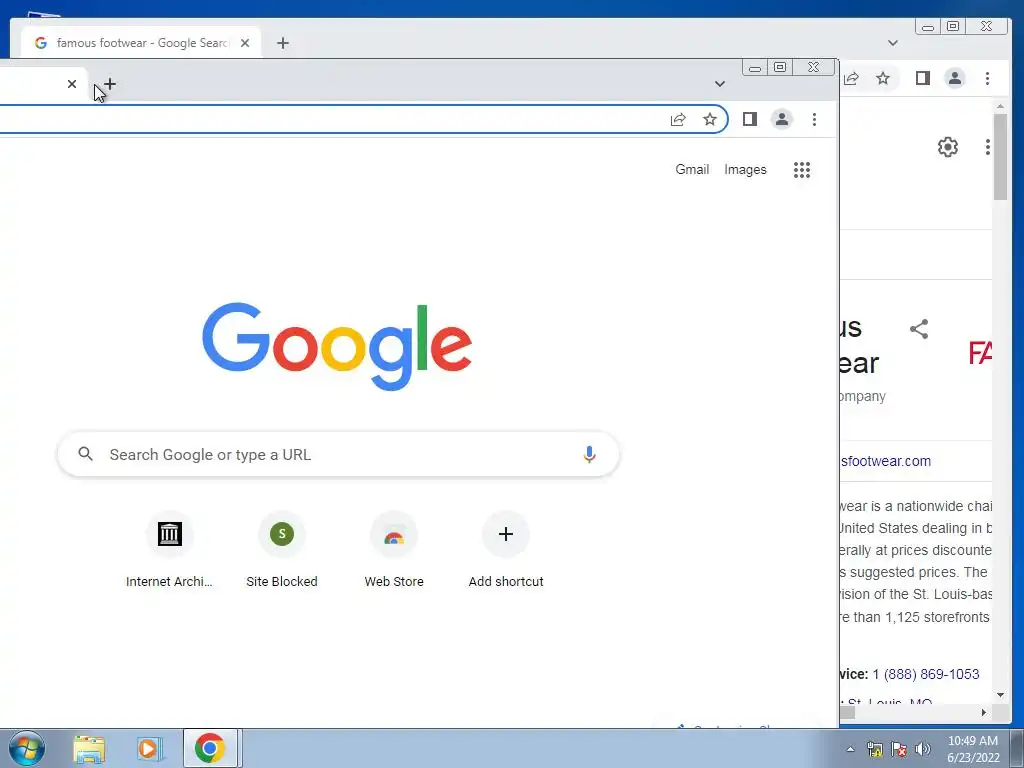
Task: Open the Chrome menu in front window
Action: click(x=814, y=120)
